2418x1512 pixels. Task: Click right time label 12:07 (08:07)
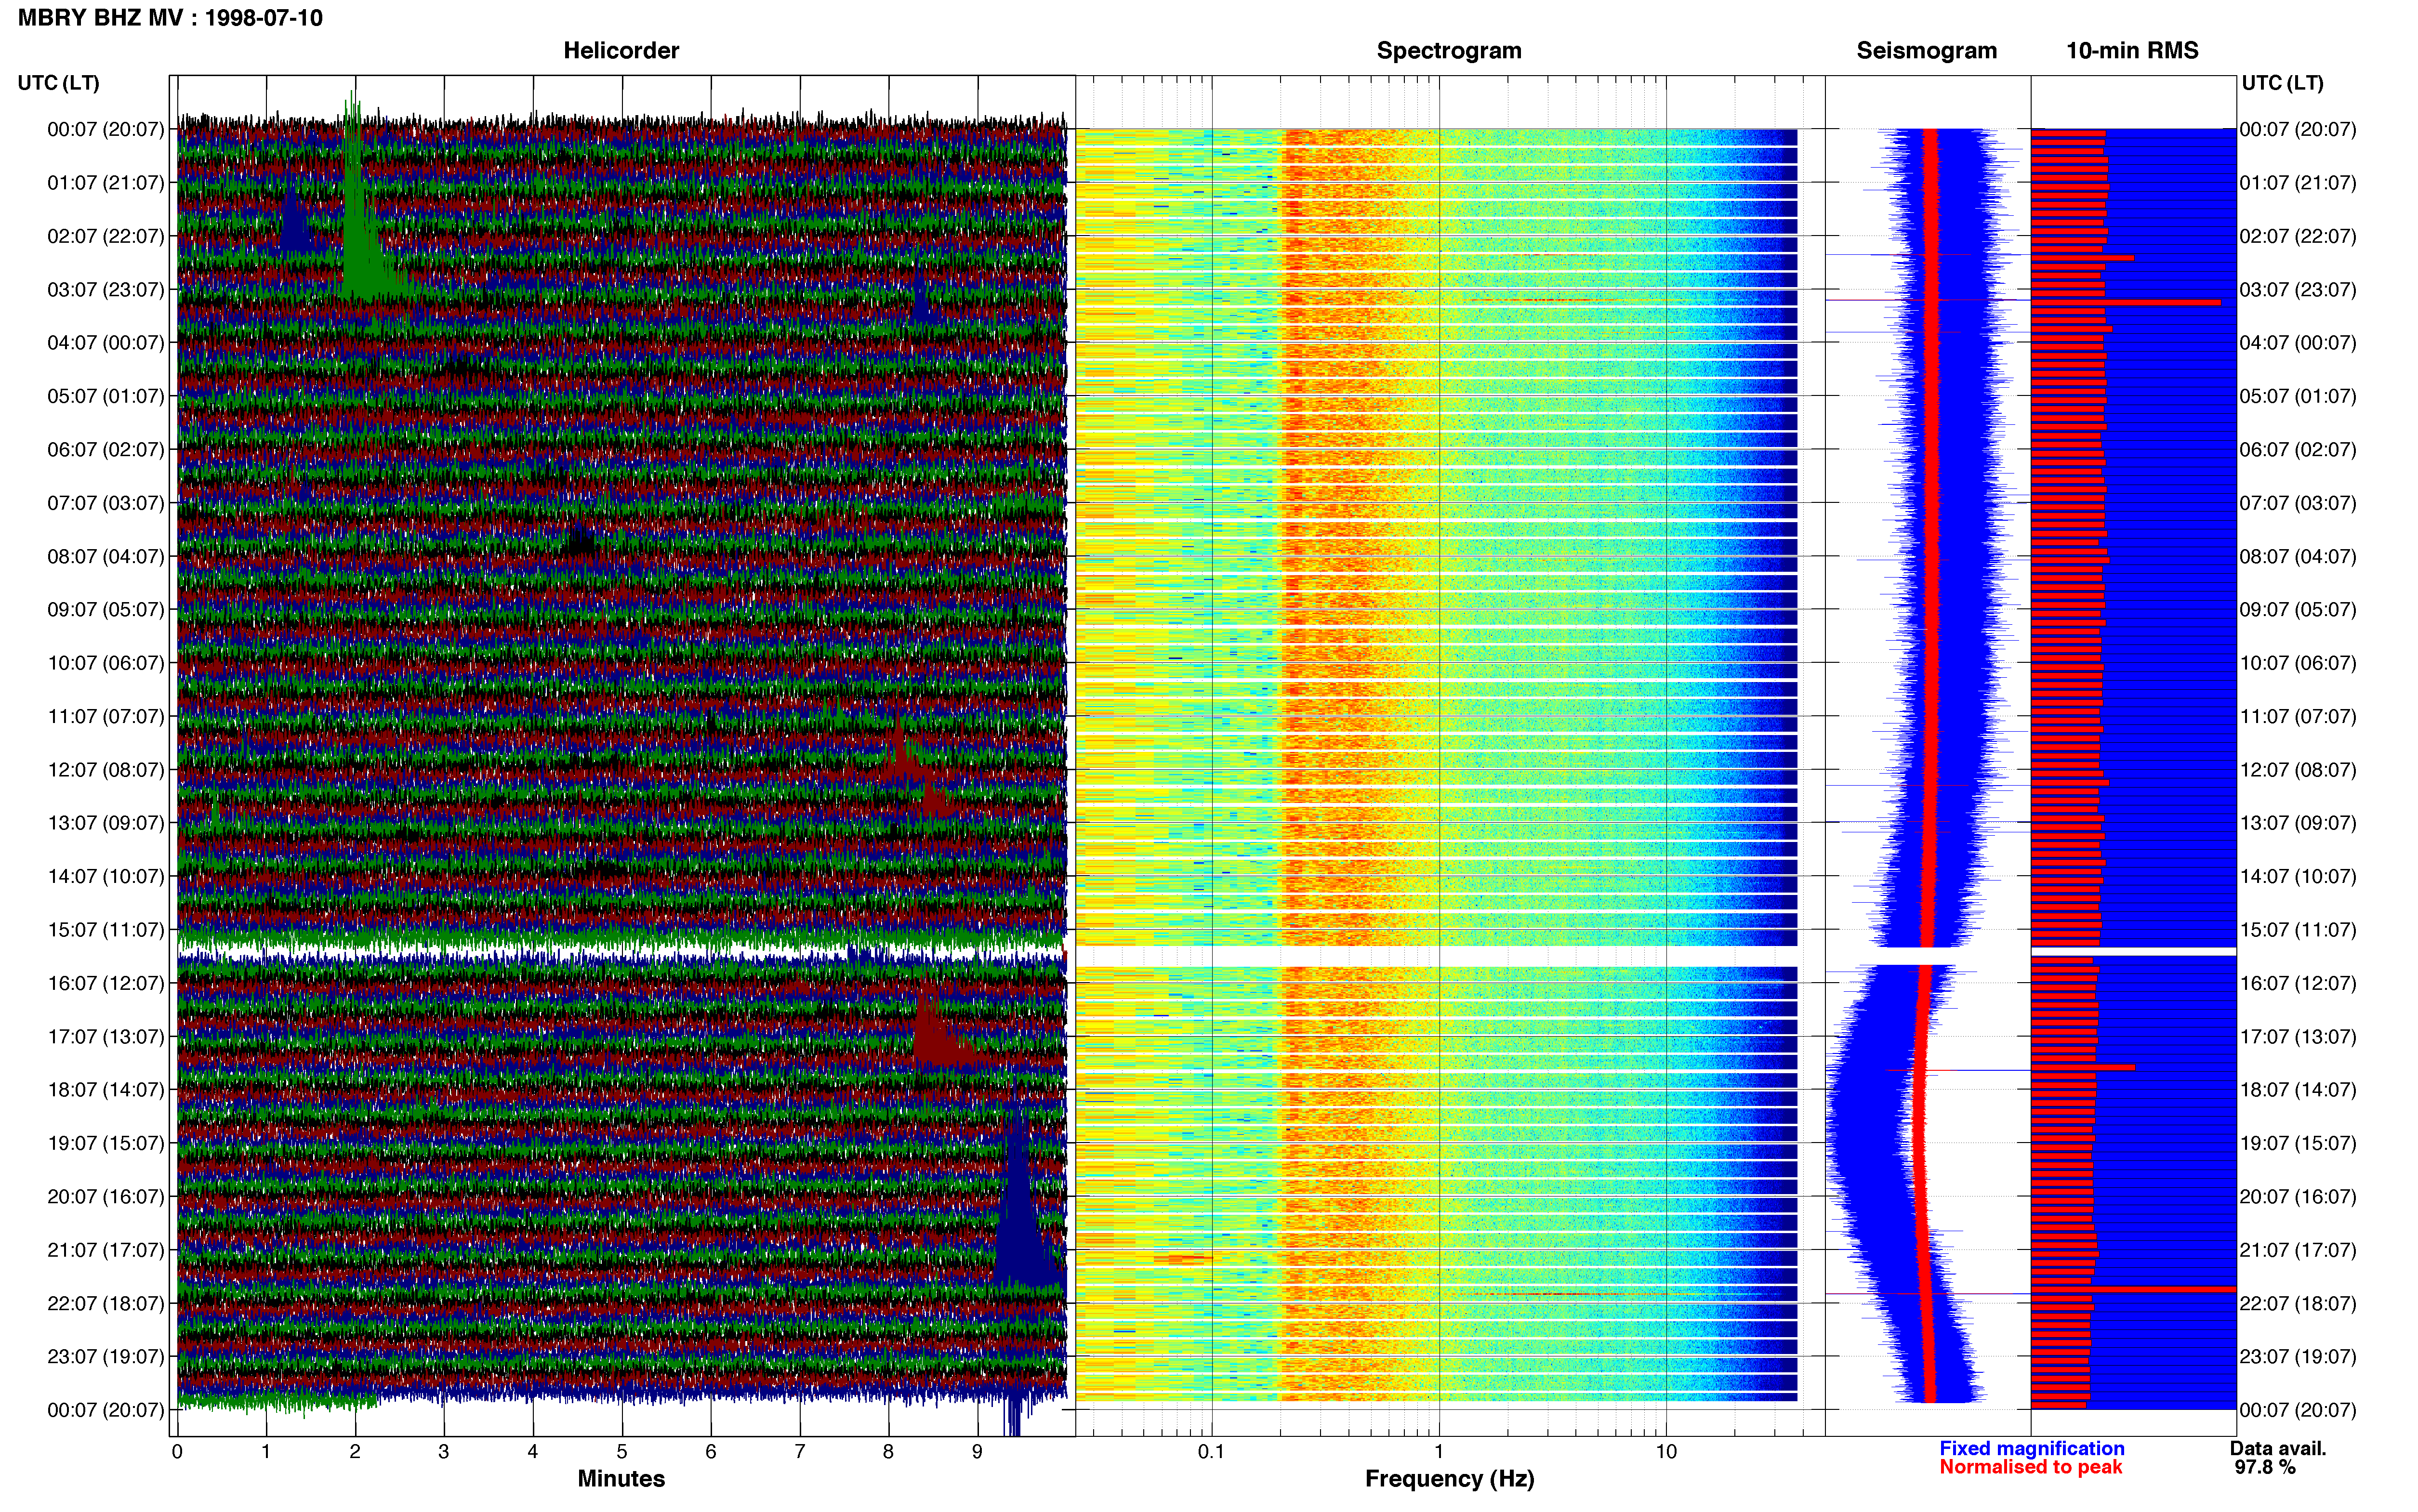[x=2298, y=770]
